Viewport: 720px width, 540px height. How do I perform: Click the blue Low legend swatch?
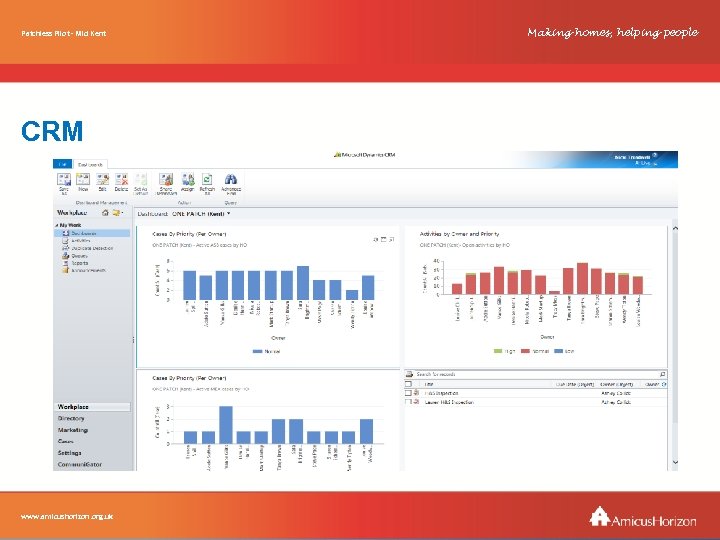pos(558,351)
